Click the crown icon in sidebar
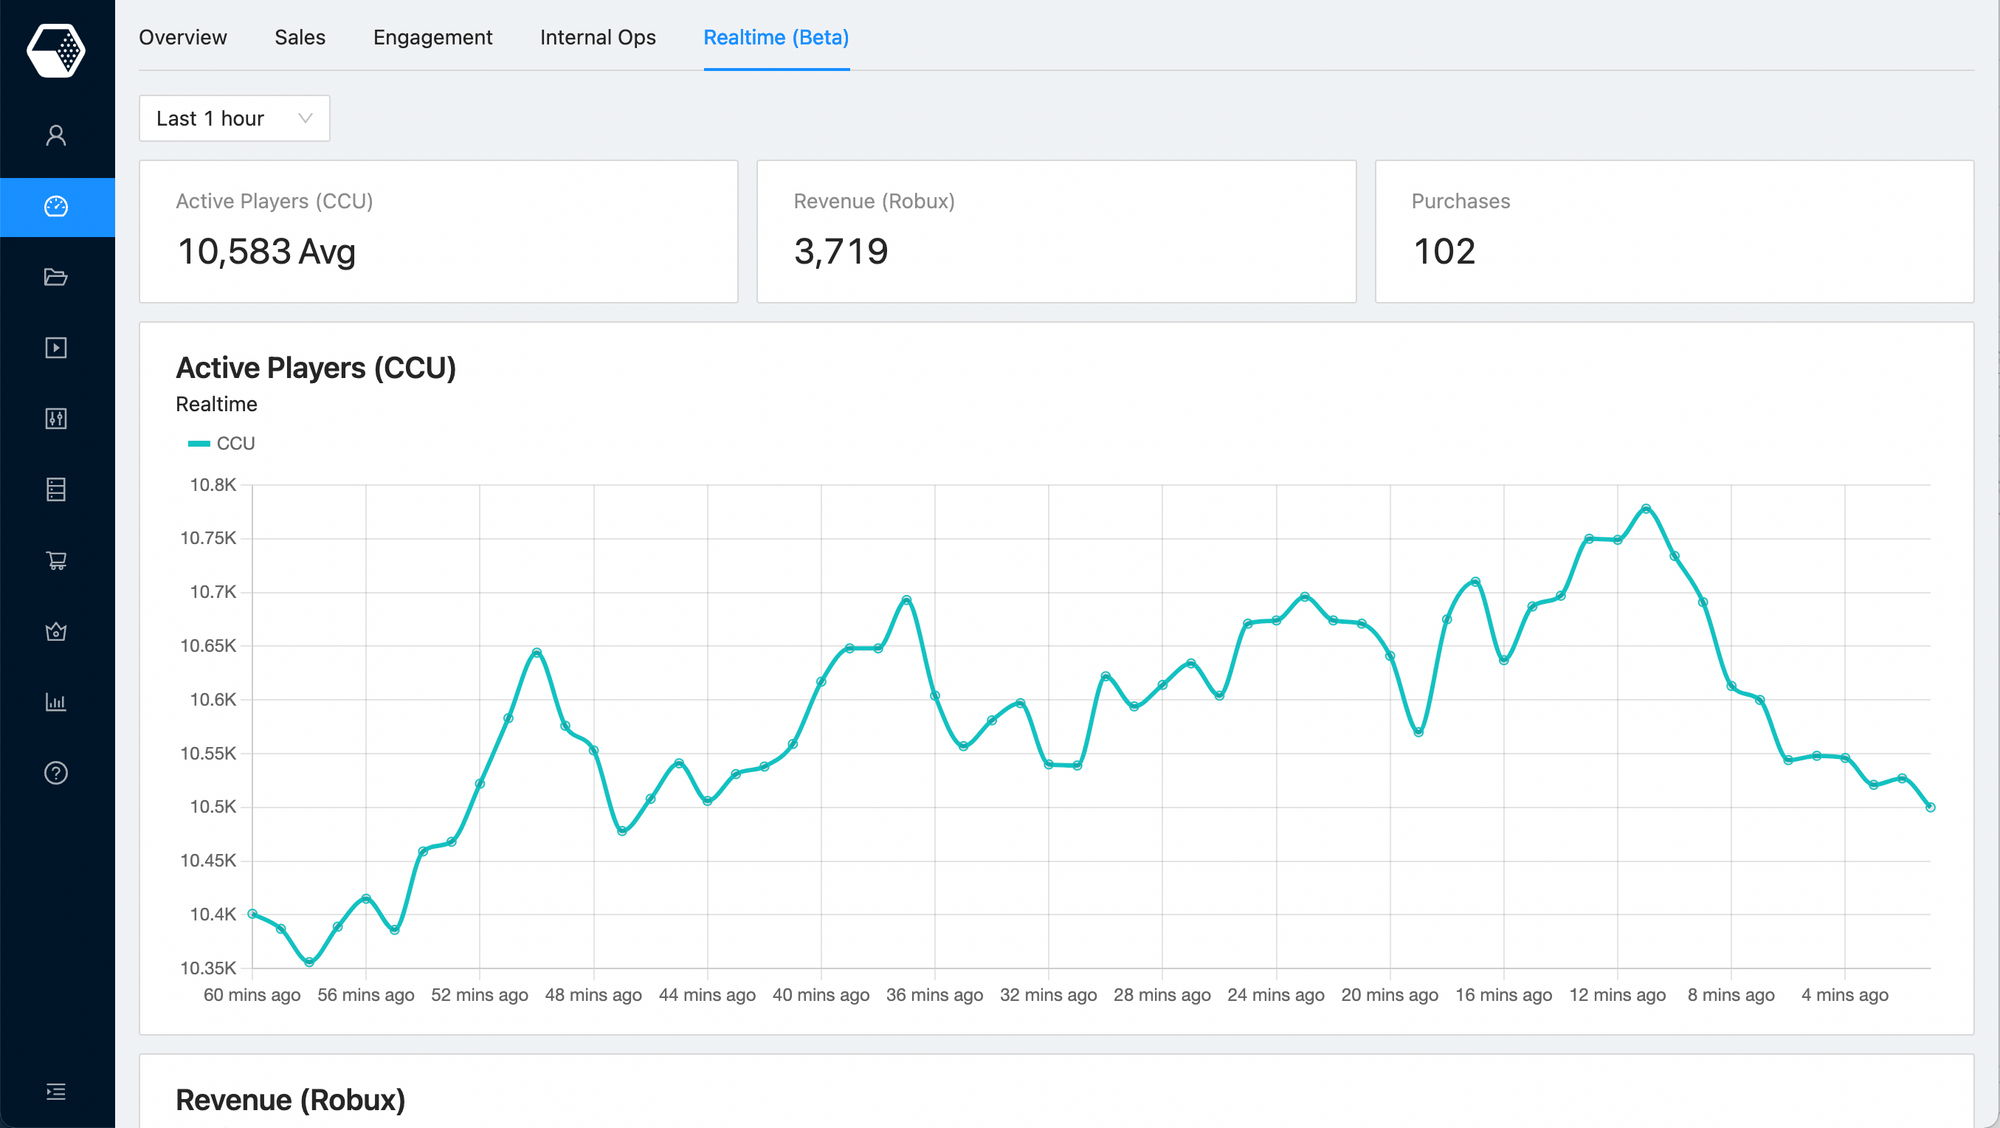 coord(56,632)
